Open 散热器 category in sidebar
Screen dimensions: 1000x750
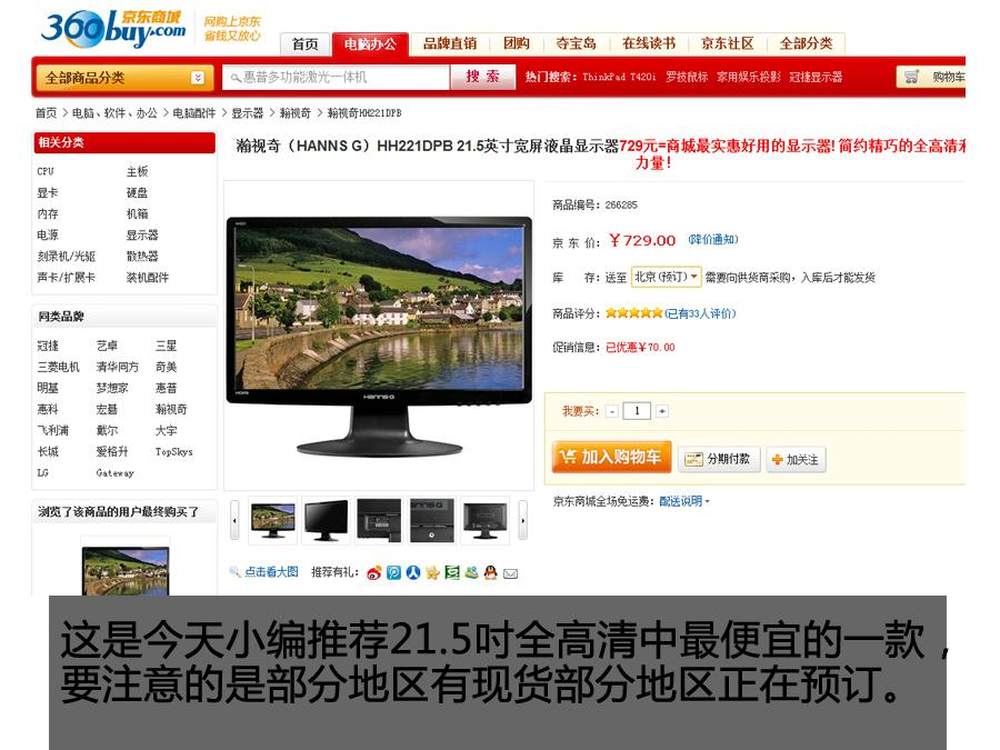pos(142,256)
